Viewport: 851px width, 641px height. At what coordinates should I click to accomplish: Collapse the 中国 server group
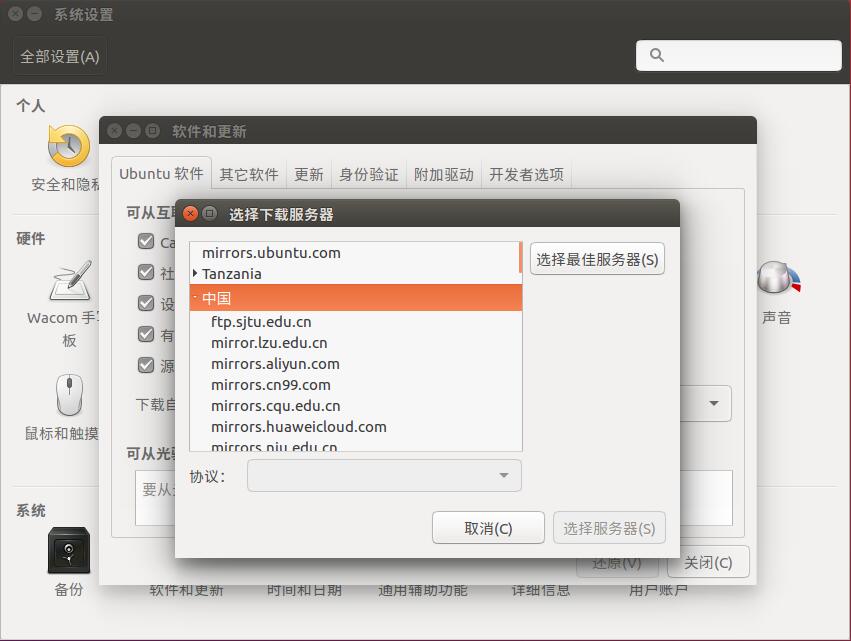[x=195, y=297]
